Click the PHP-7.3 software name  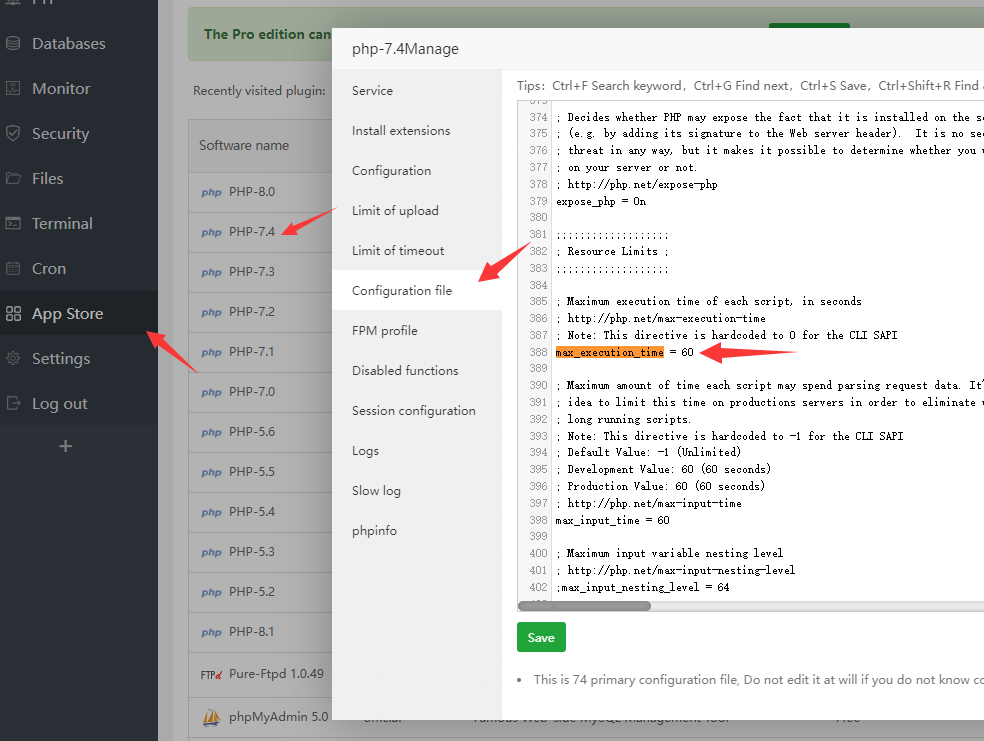tap(252, 272)
